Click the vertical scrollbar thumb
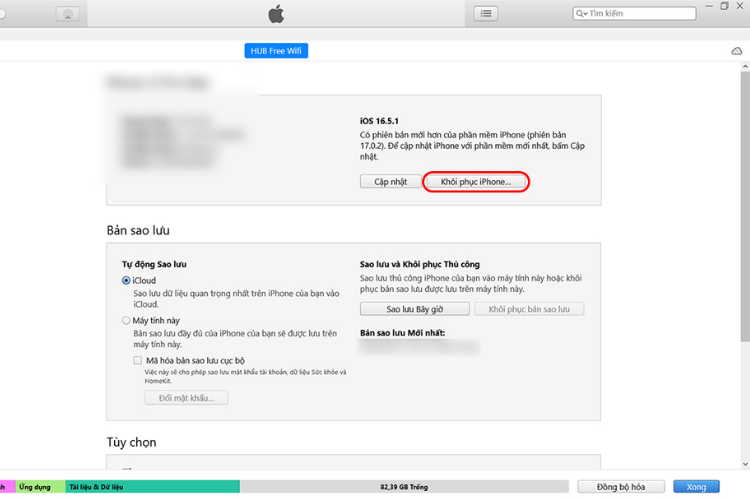Screen dimensions: 750x500 pos(745,206)
